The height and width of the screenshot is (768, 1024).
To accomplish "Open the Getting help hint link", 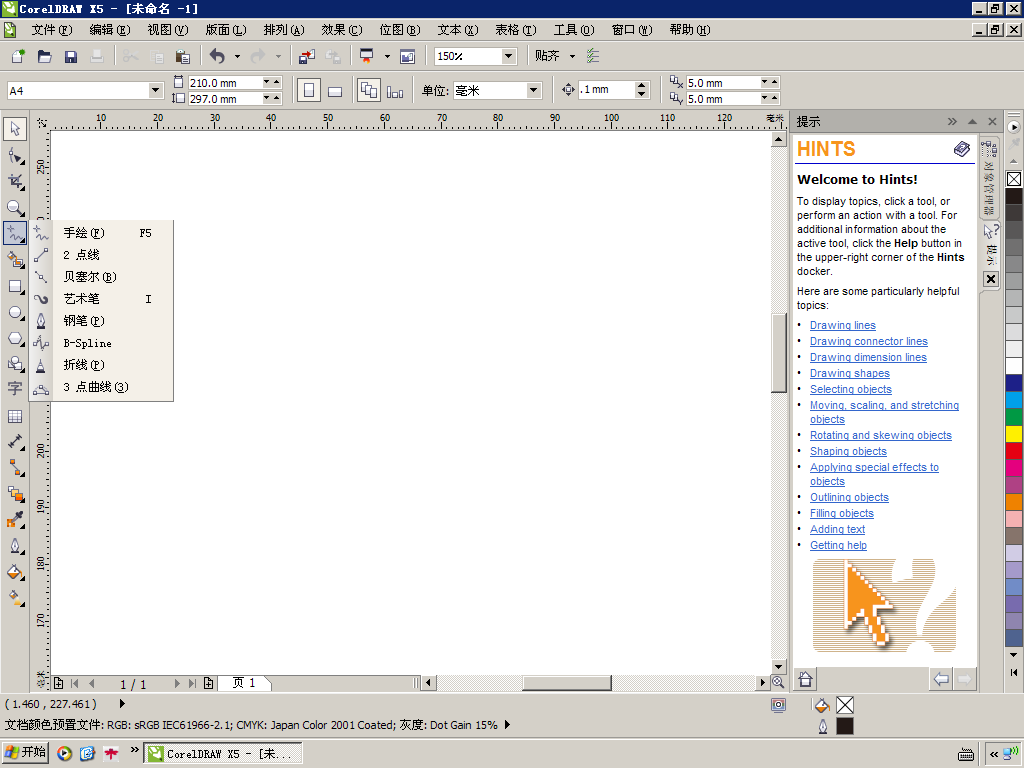I will (839, 545).
